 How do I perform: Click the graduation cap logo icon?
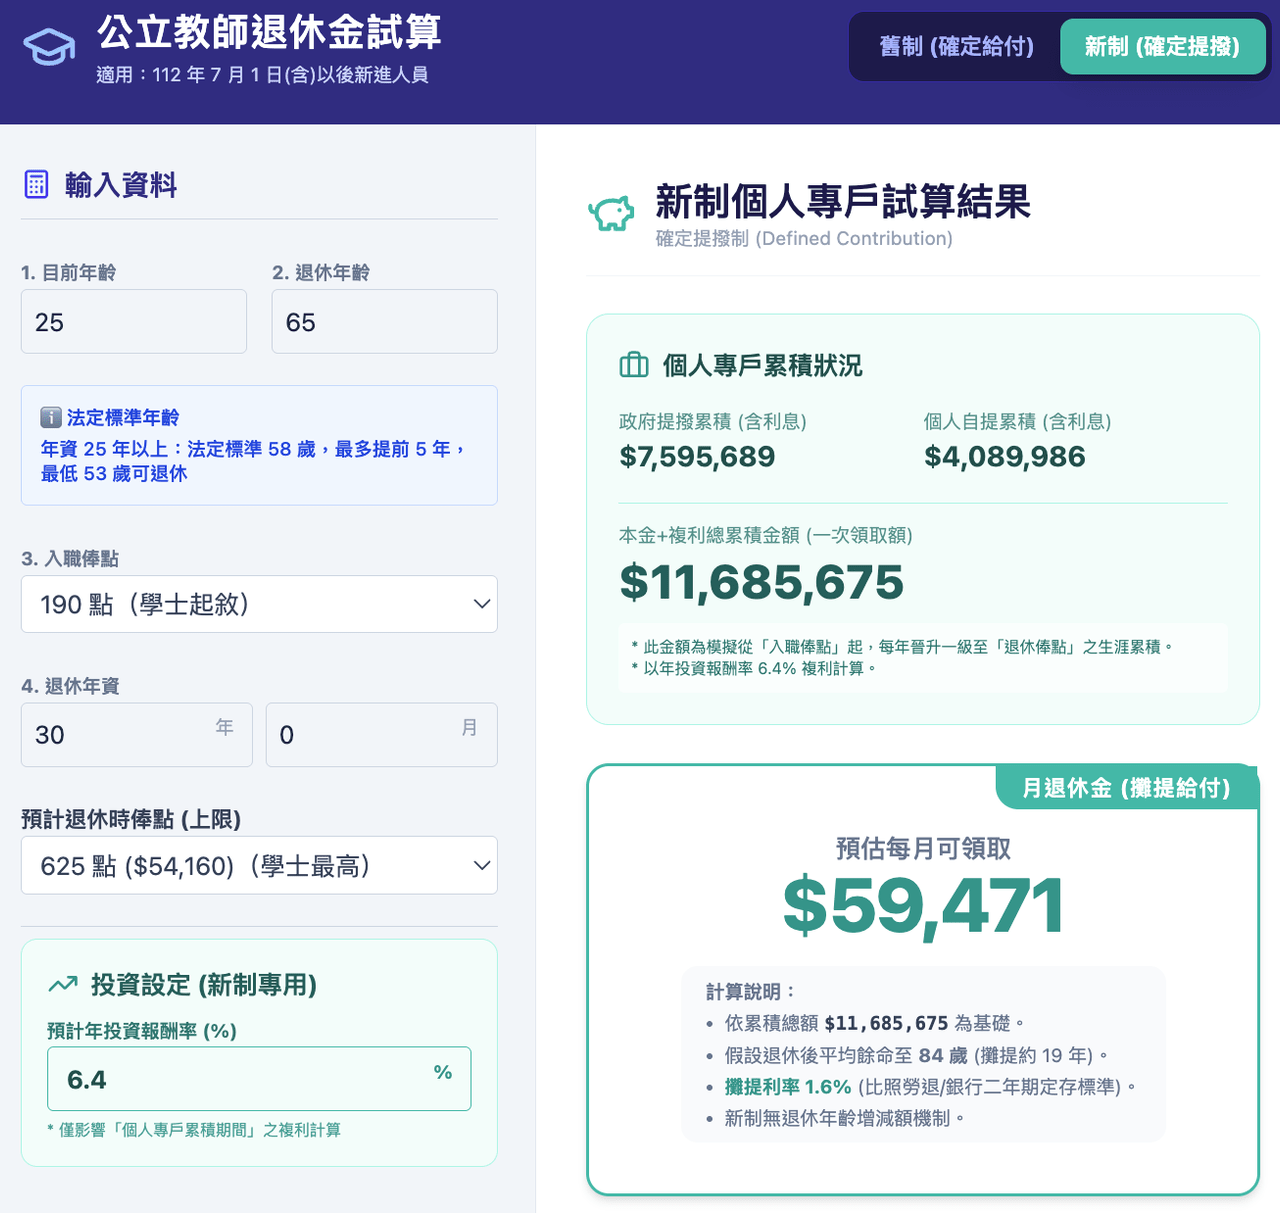tap(49, 48)
